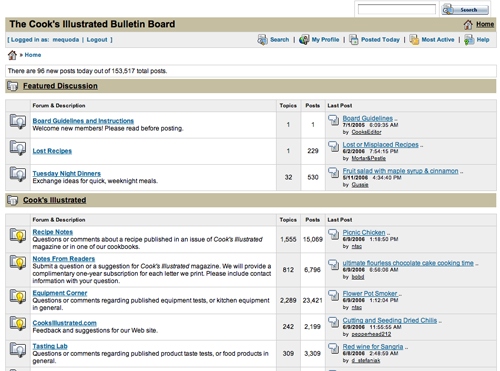Image resolution: width=500 pixels, height=371 pixels.
Task: Open Board Guidelines and Instructions forum
Action: (83, 121)
